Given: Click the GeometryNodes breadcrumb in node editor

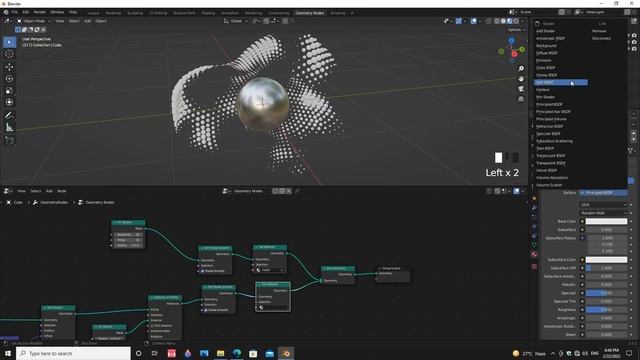Looking at the screenshot, I should click(54, 202).
